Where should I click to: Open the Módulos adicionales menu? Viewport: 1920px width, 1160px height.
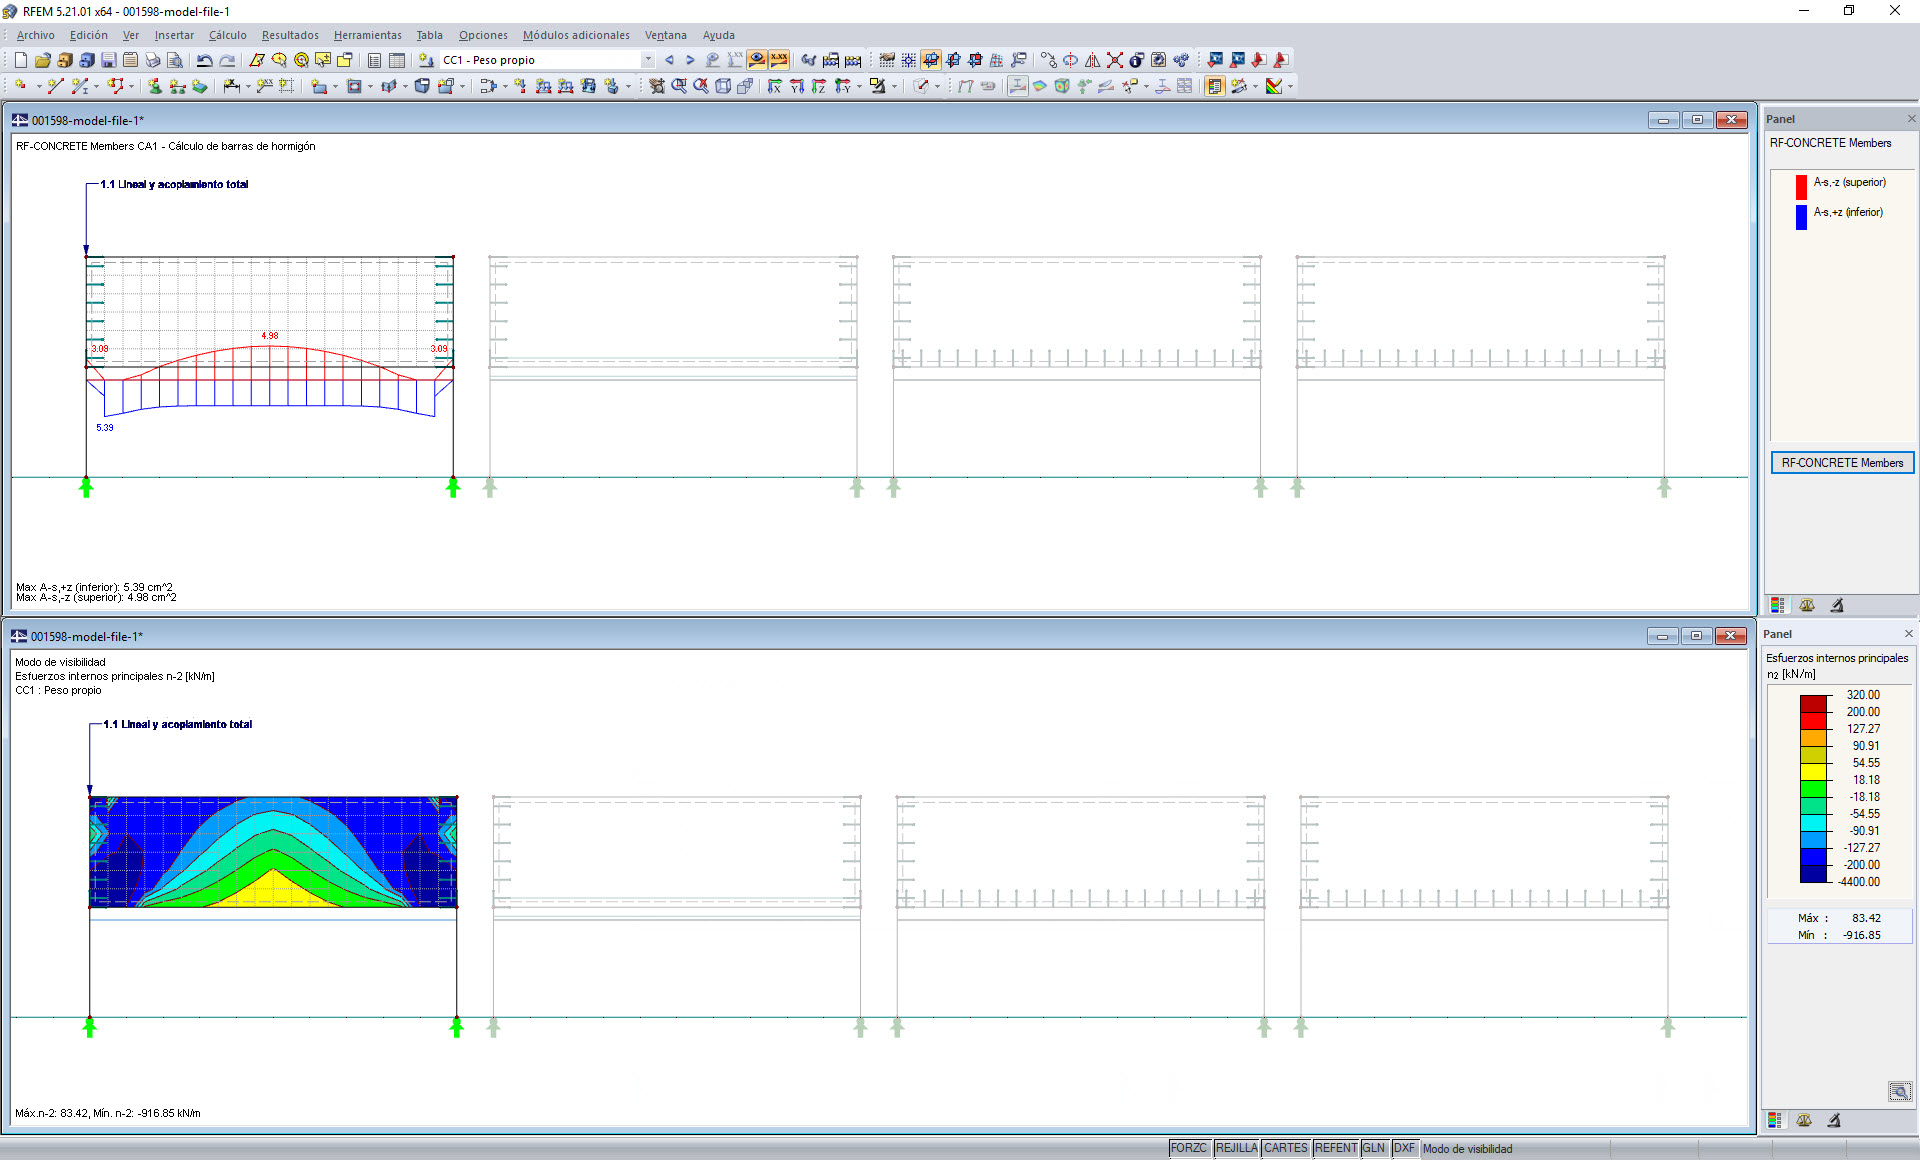coord(576,35)
